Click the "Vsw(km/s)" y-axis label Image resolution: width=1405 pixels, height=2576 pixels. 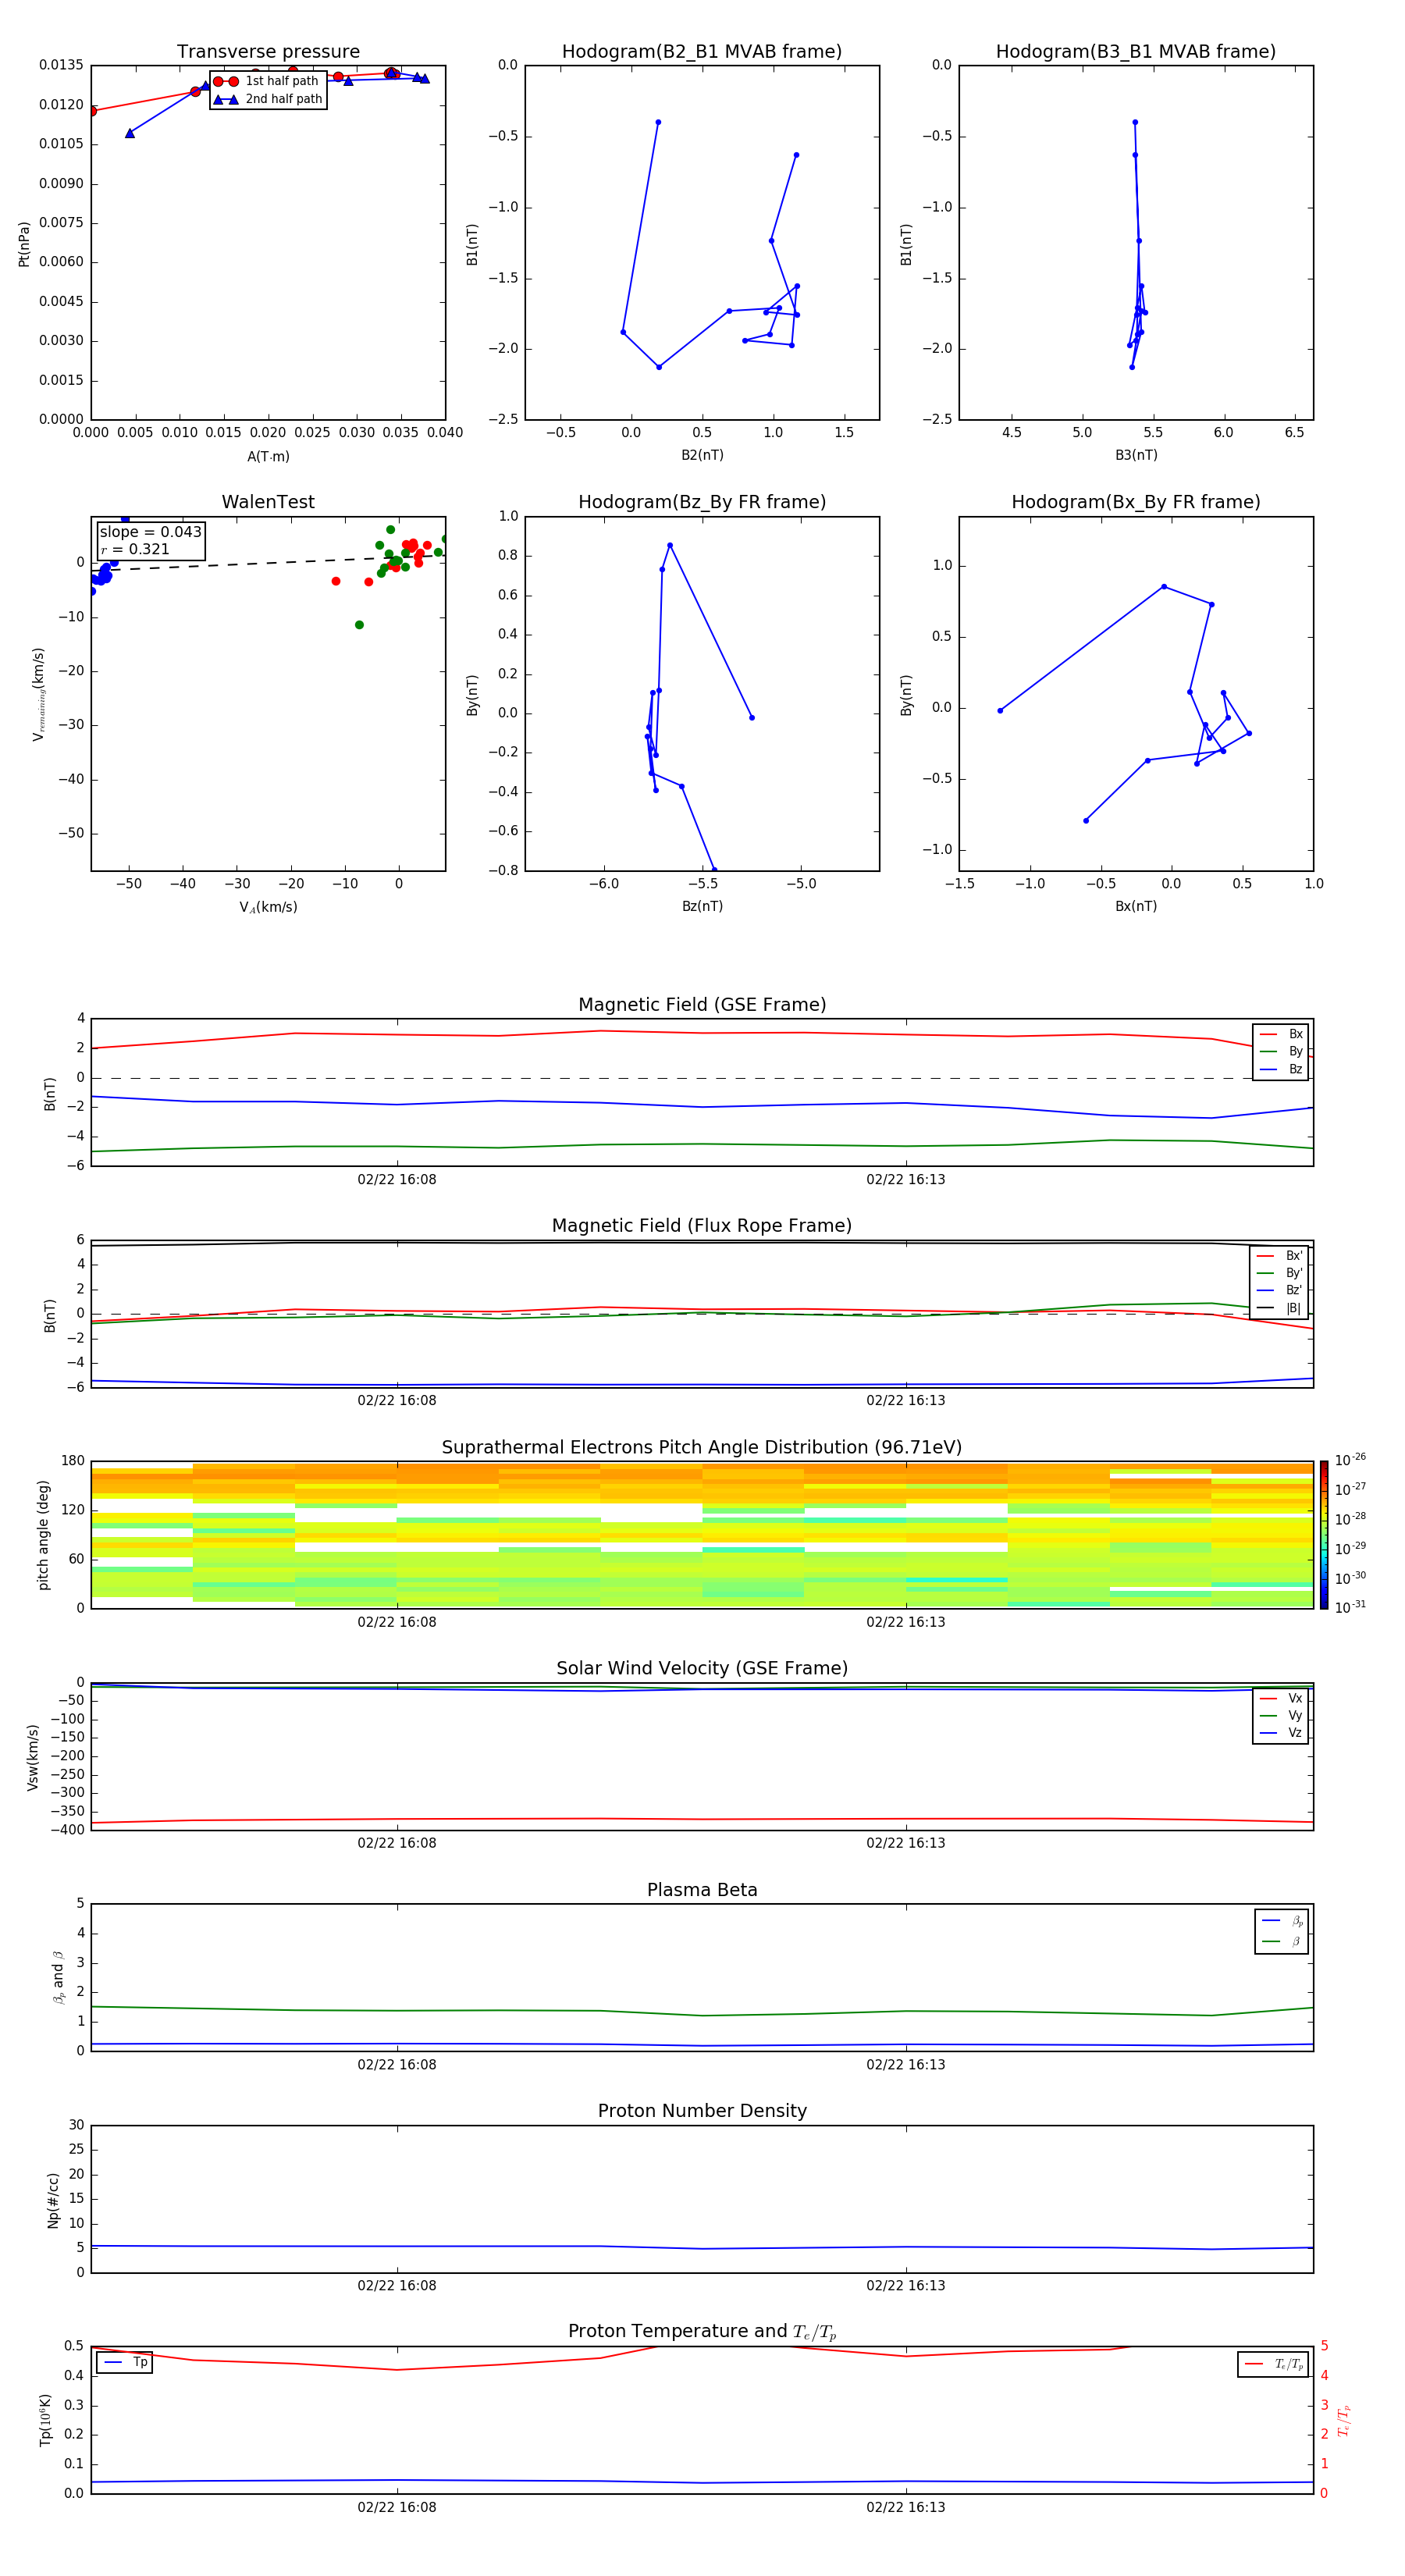pyautogui.click(x=33, y=1757)
